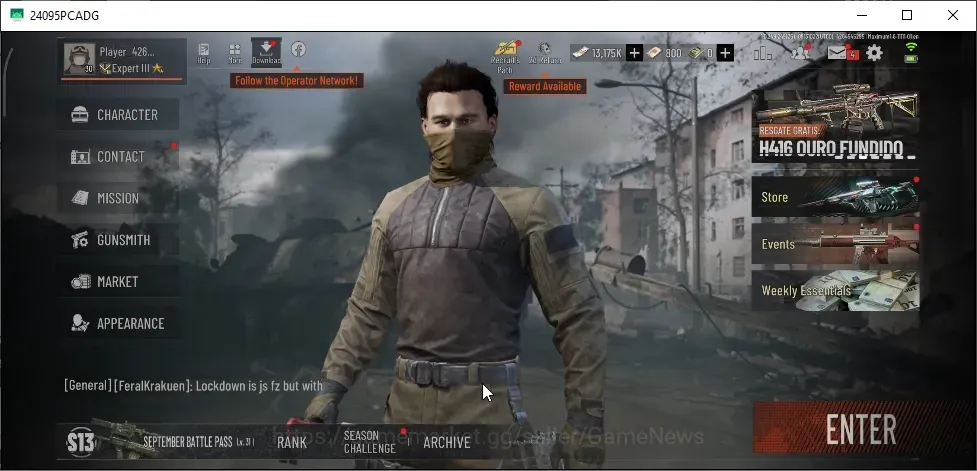977x471 pixels.
Task: Open settings gear icon
Action: (874, 53)
